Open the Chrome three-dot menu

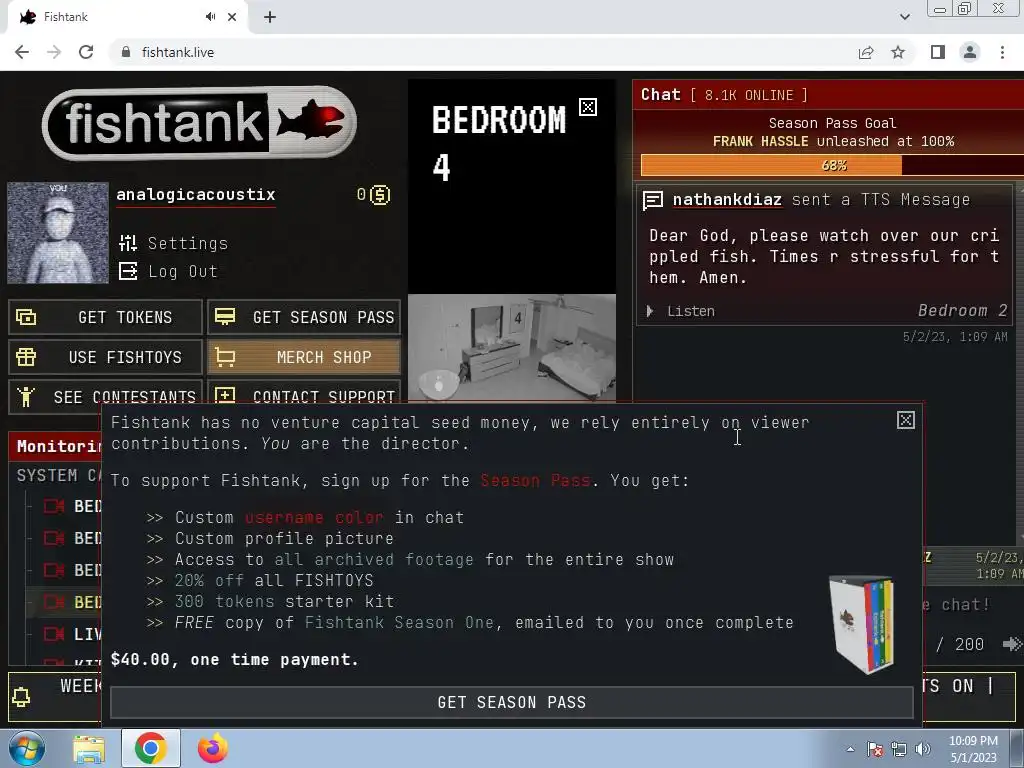[x=1002, y=52]
